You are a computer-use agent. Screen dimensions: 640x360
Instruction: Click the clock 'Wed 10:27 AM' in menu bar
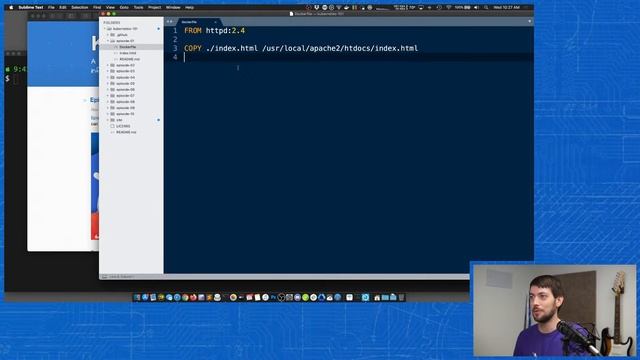(x=507, y=7)
